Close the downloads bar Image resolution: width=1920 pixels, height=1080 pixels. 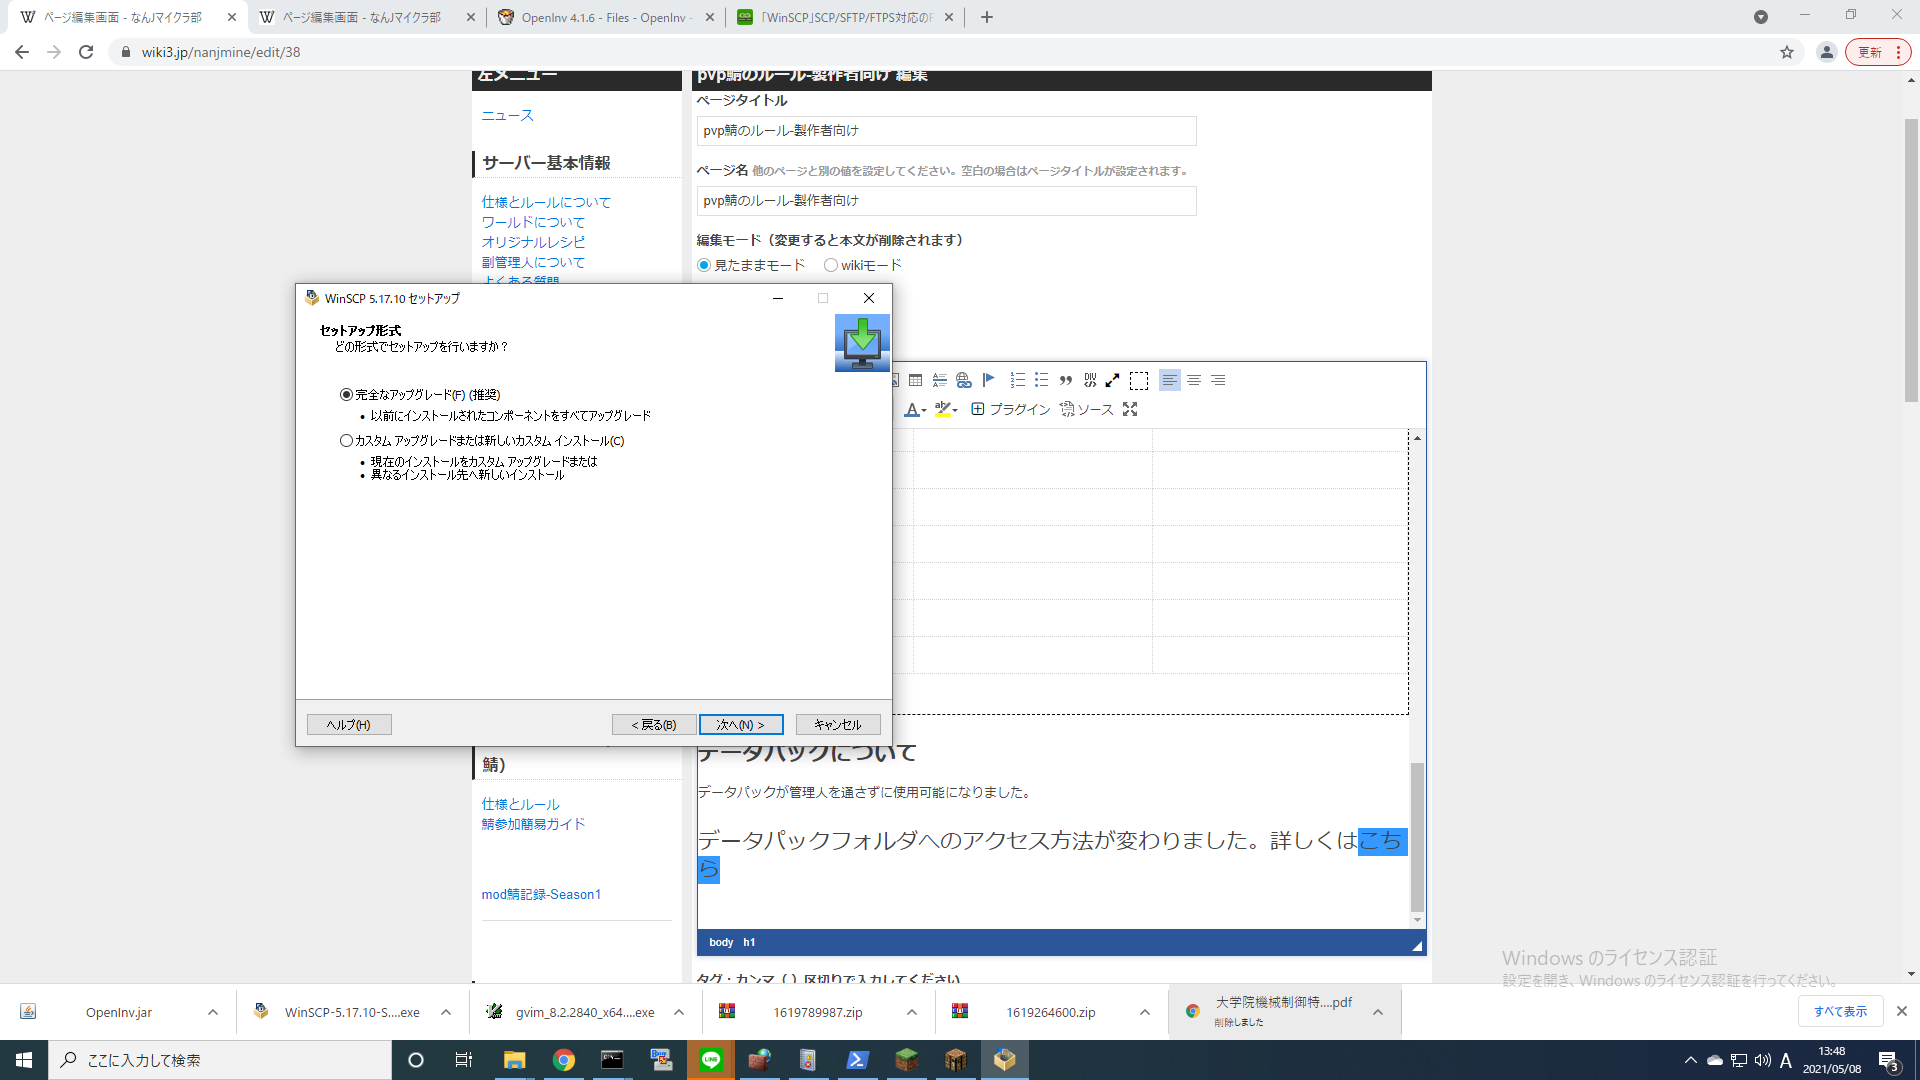click(1902, 1012)
